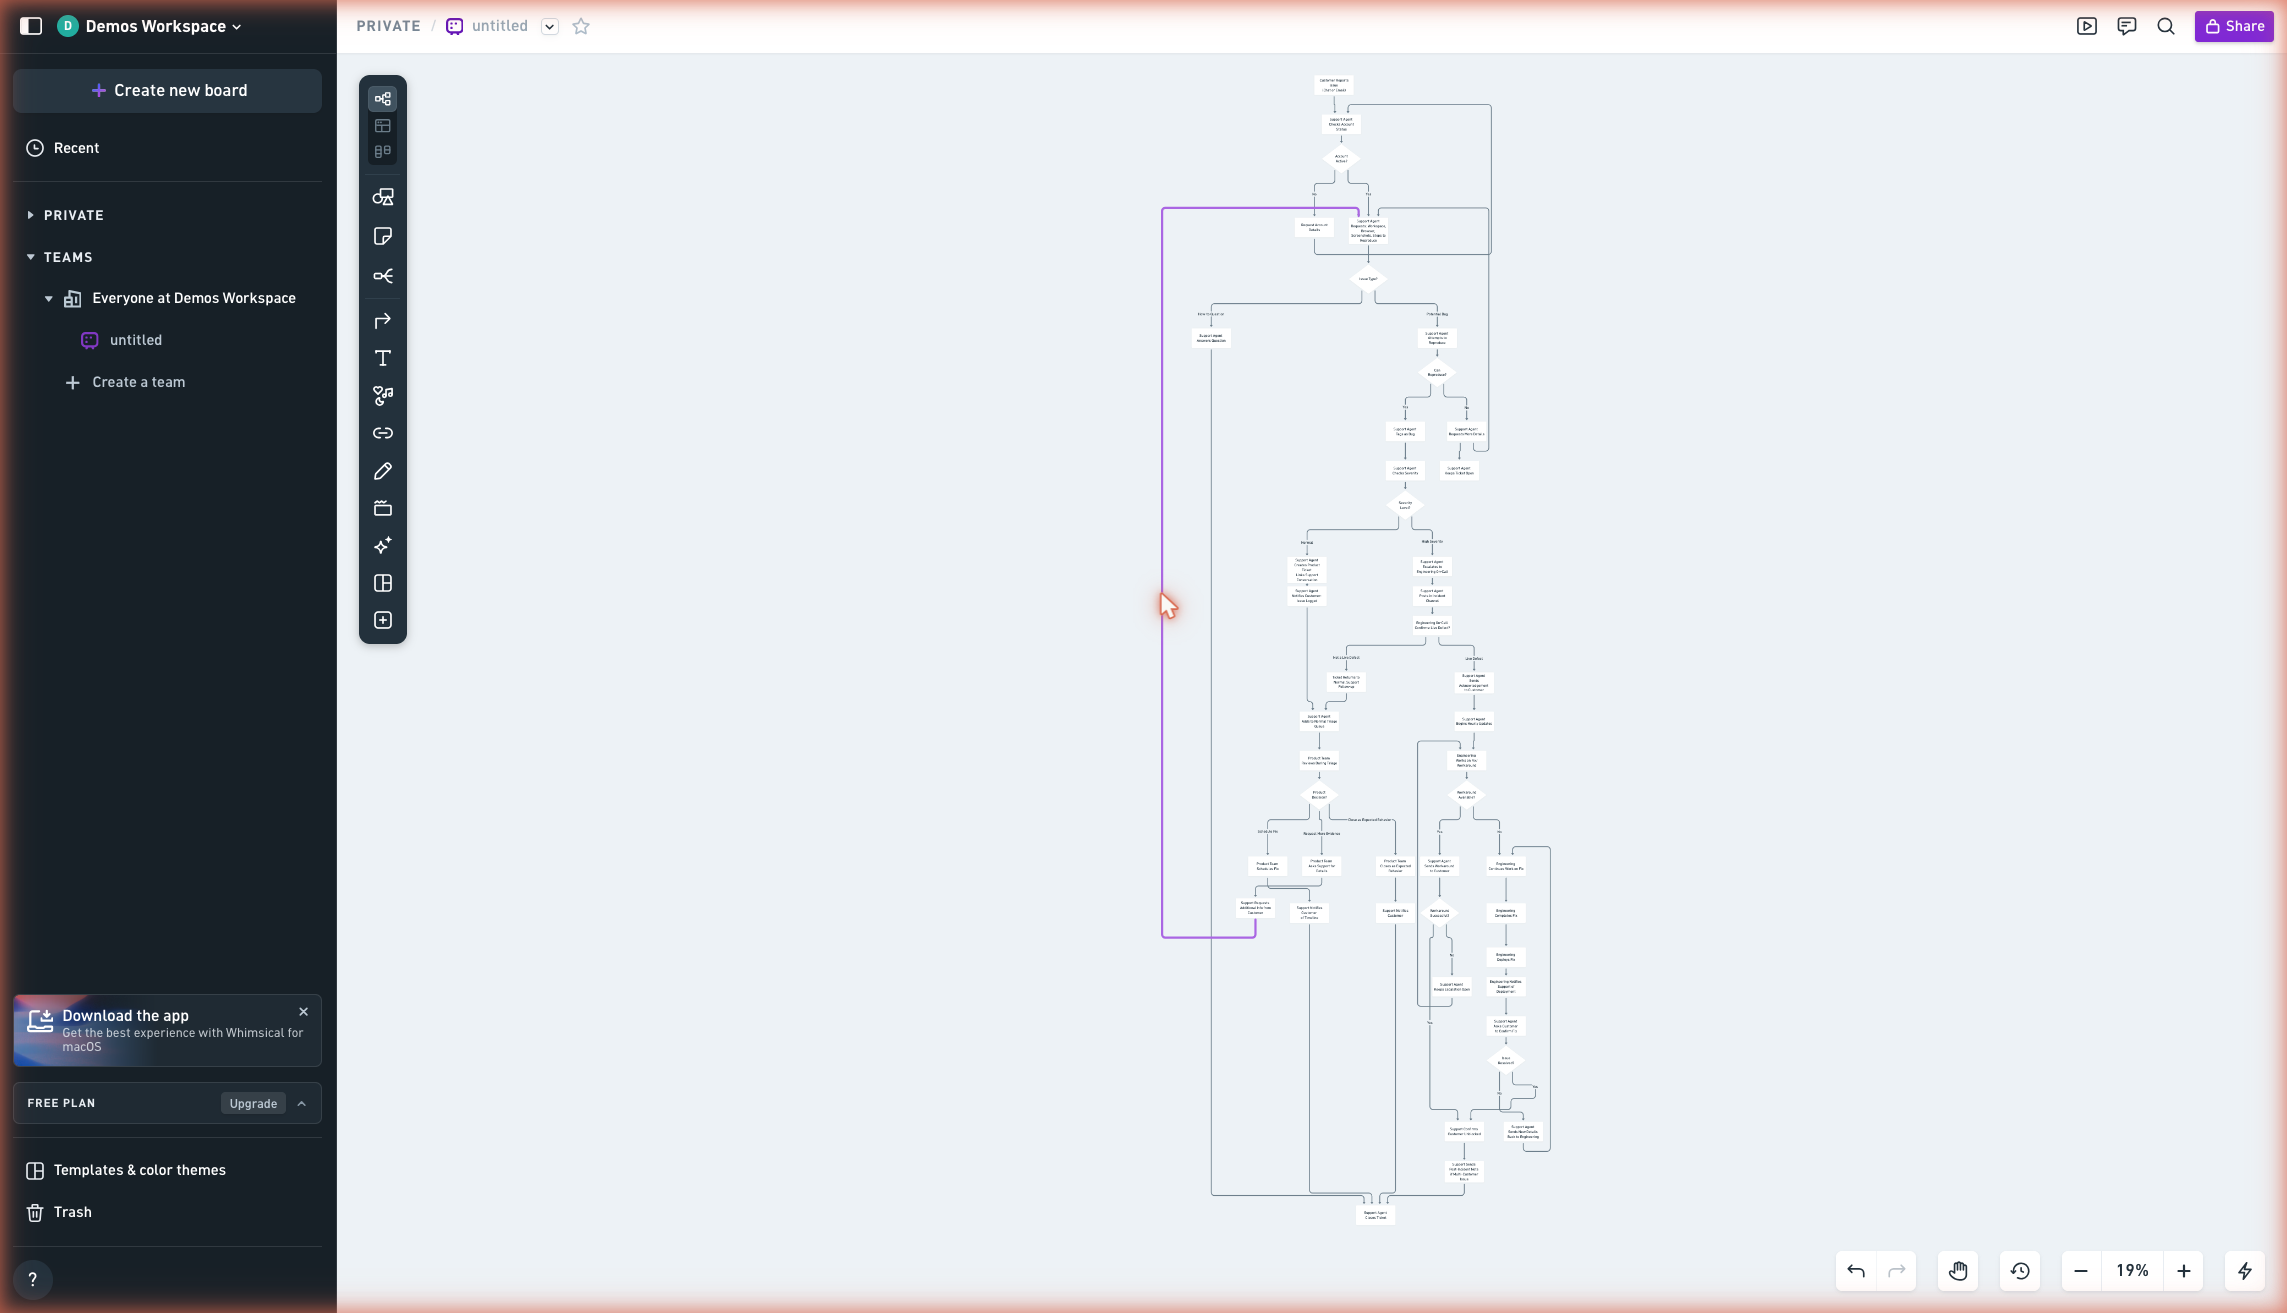
Task: Expand the PRIVATE section
Action: [x=31, y=215]
